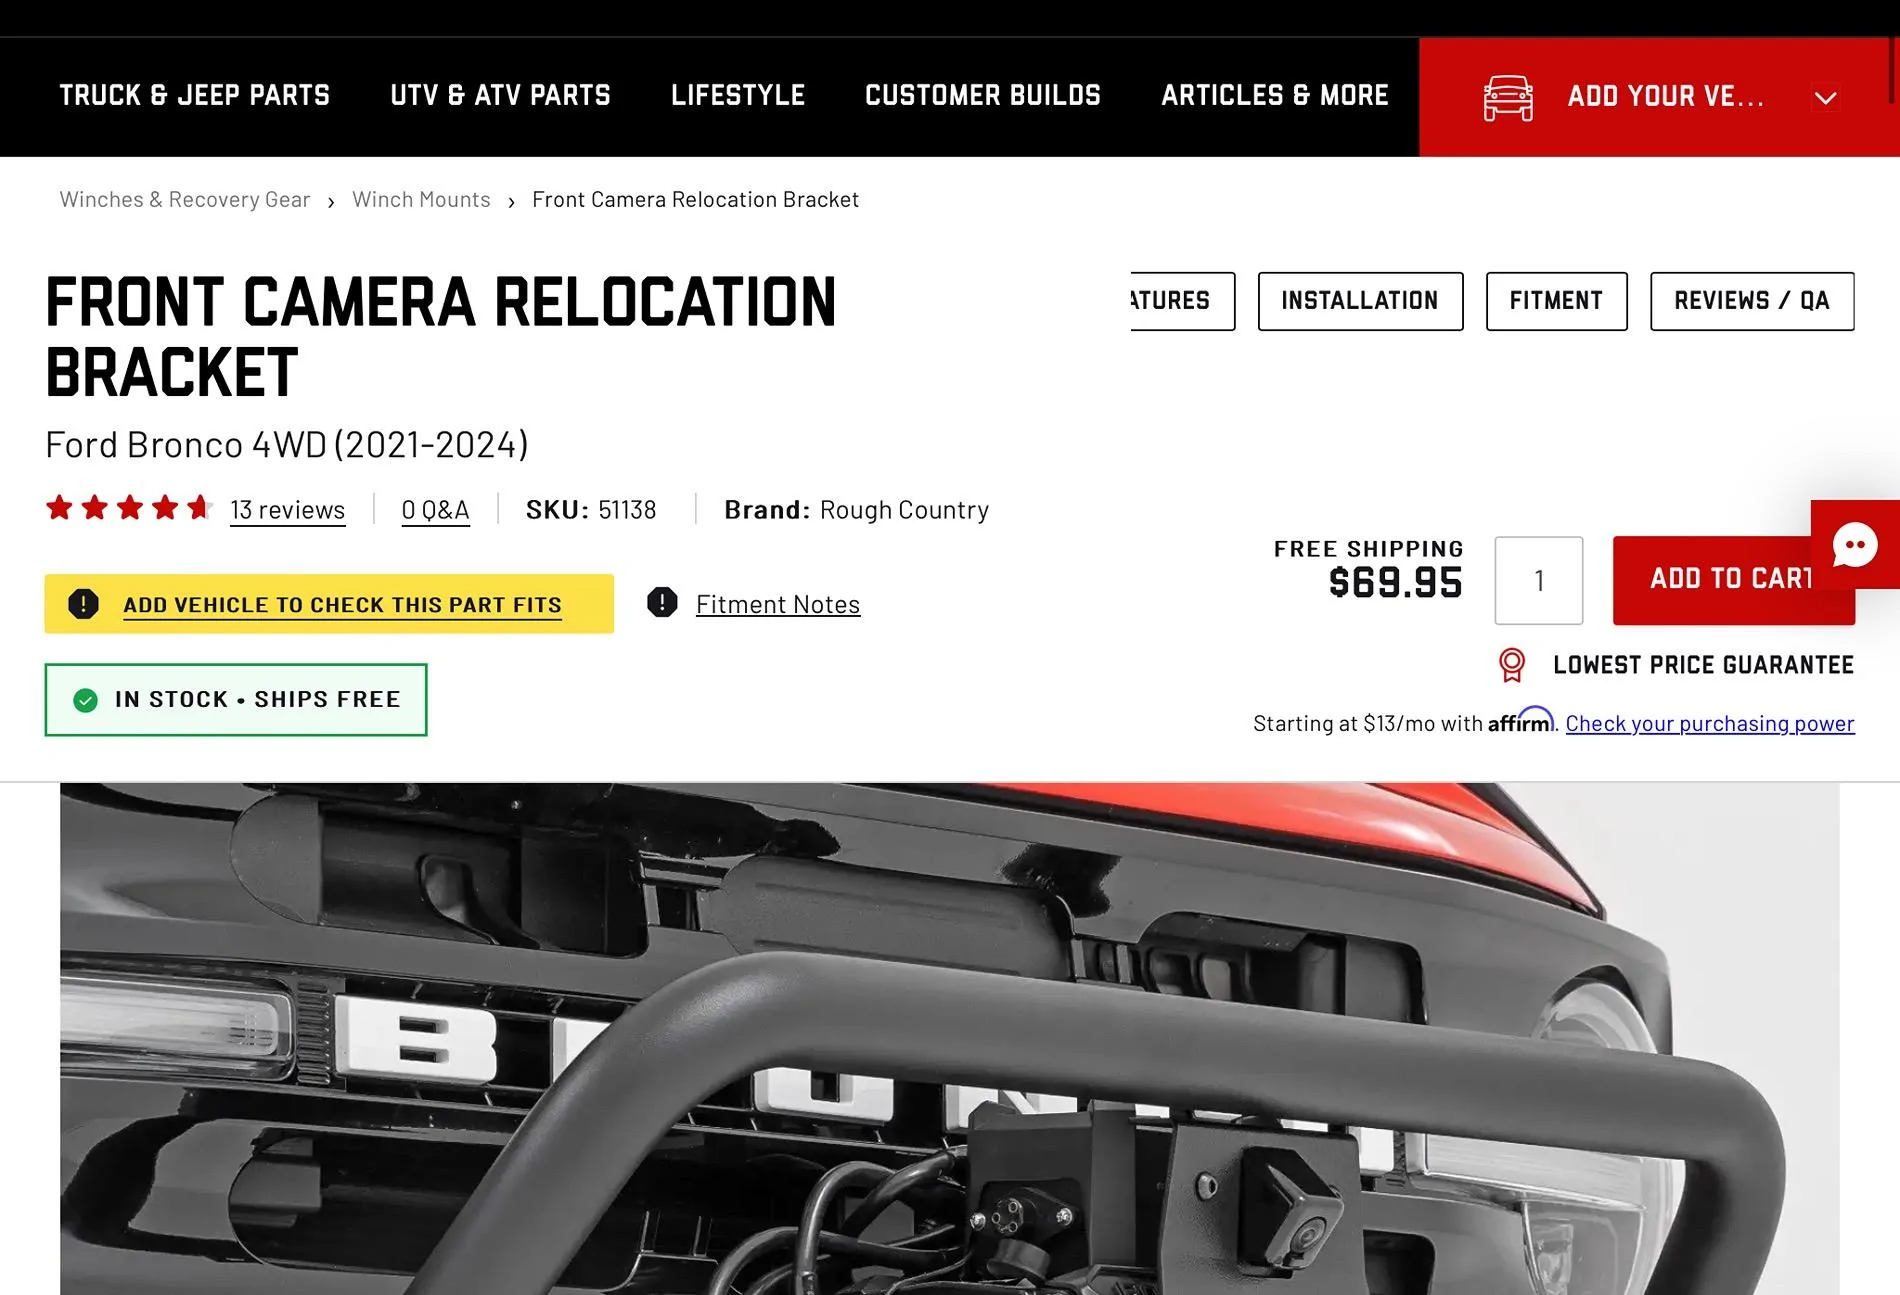
Task: Click the Free Shipping label
Action: (x=1368, y=549)
